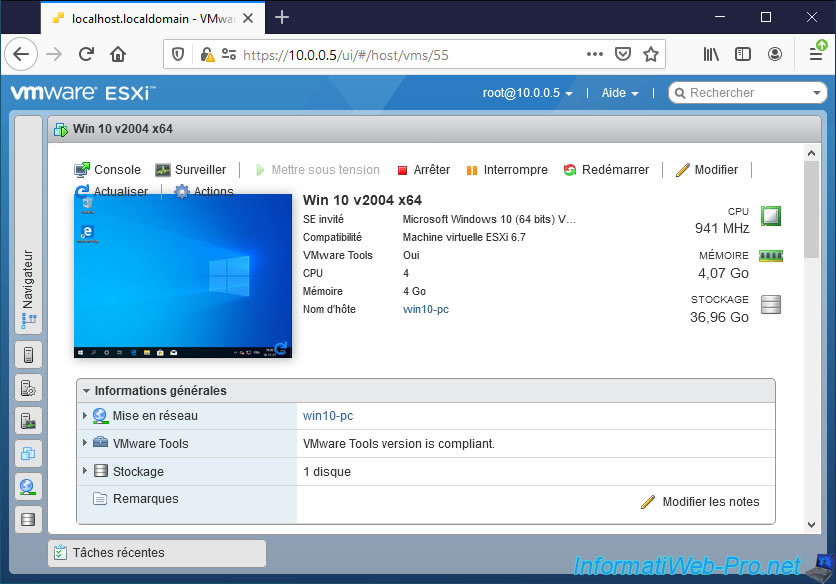Restart the VM with Redémarrer

[606, 170]
